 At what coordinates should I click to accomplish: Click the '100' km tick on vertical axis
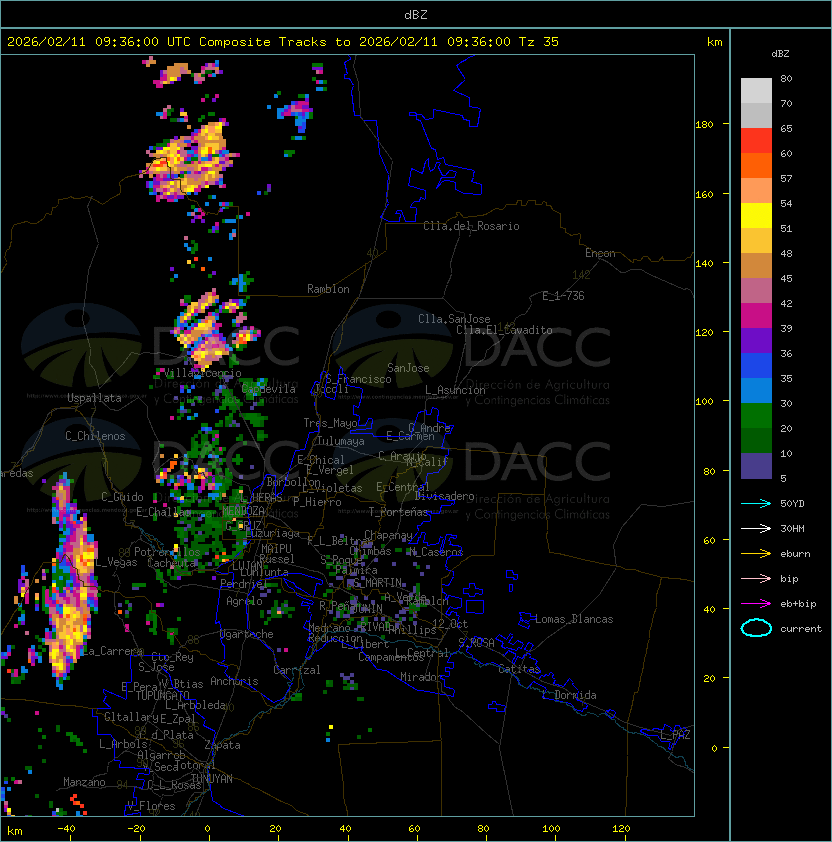pyautogui.click(x=704, y=402)
